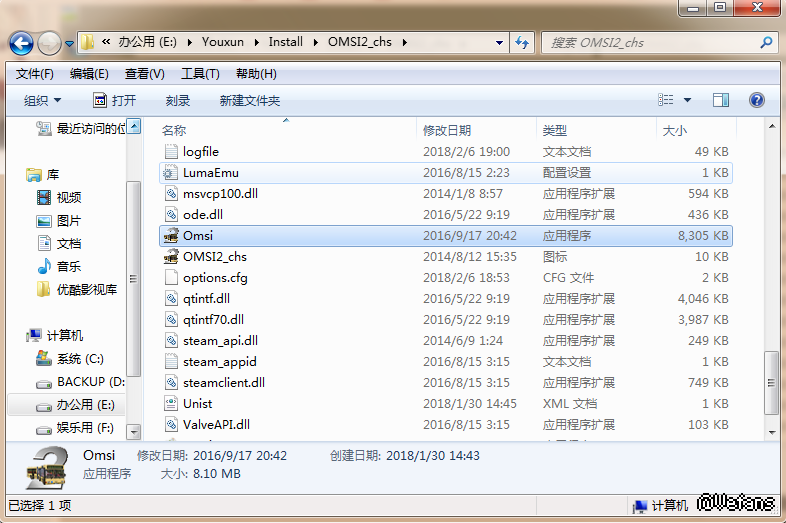Select the steamclient.dll file icon
The image size is (786, 523).
point(171,383)
